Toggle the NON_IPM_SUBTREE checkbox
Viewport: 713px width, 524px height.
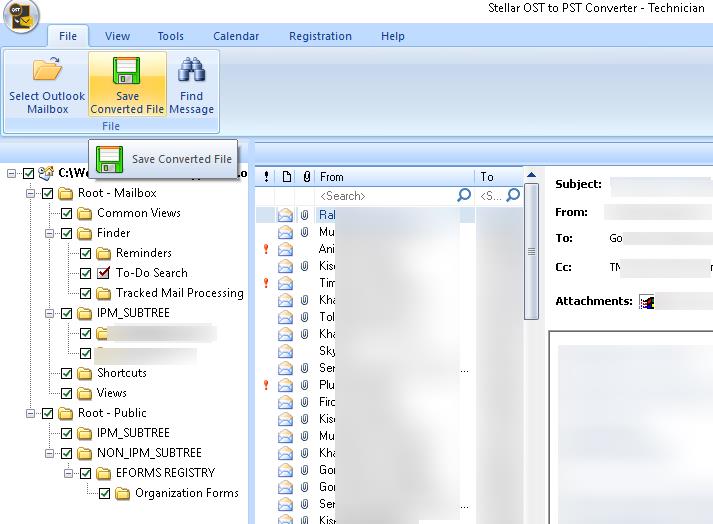pos(66,453)
